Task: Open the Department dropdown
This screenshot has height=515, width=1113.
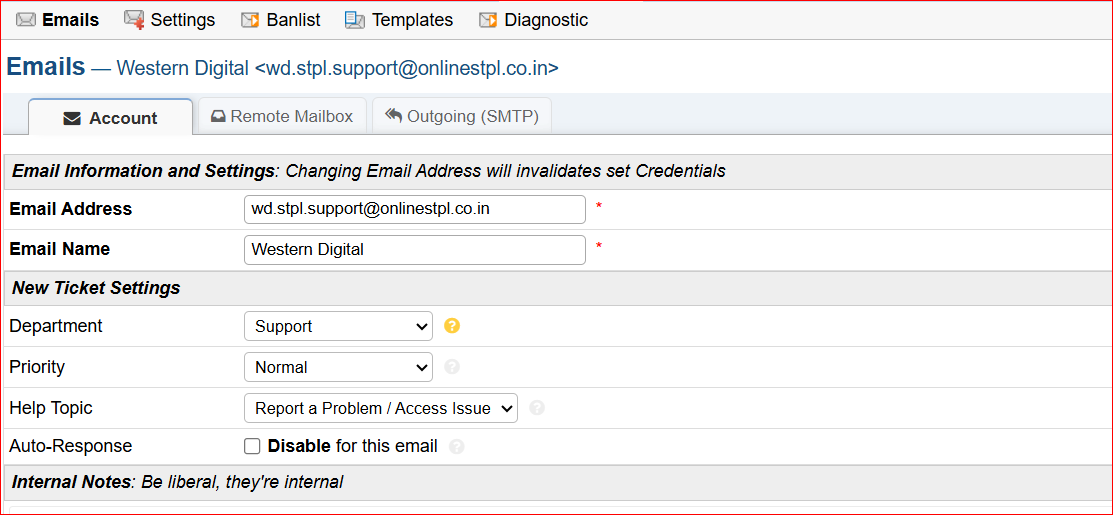Action: 338,326
